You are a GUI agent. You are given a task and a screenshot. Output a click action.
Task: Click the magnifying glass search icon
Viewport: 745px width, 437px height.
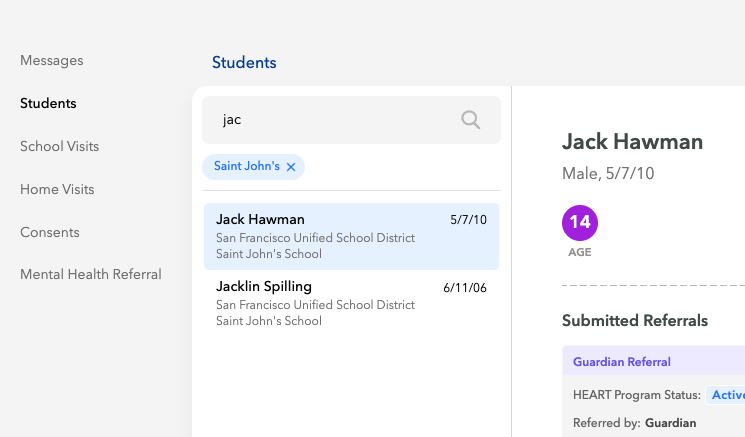(x=470, y=120)
